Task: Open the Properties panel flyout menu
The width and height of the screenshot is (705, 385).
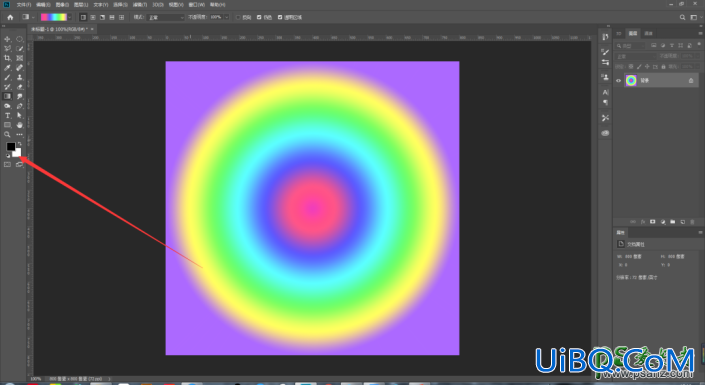Action: click(700, 232)
